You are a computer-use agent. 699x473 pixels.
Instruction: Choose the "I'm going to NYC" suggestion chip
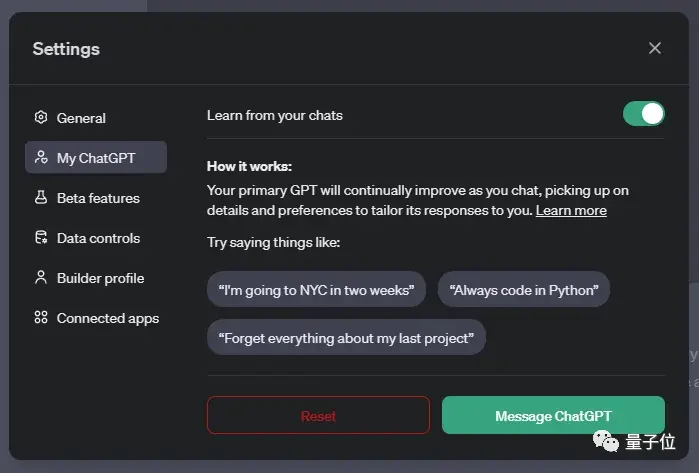(x=316, y=290)
